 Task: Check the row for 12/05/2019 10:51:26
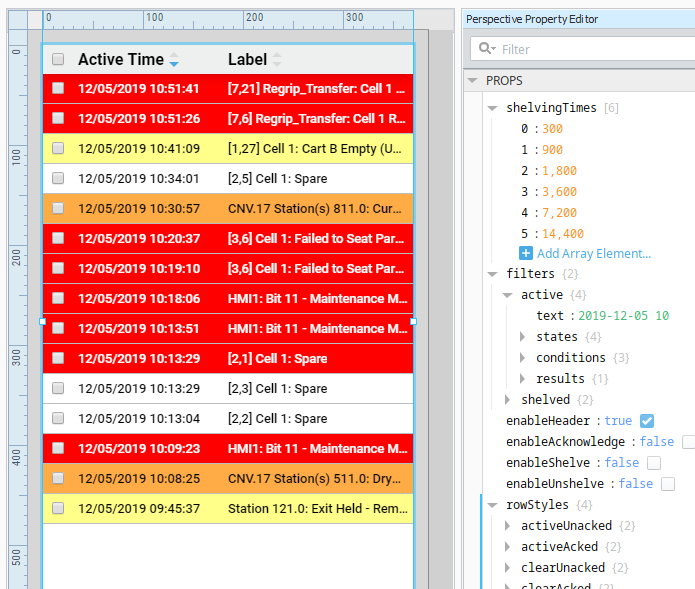[58, 118]
